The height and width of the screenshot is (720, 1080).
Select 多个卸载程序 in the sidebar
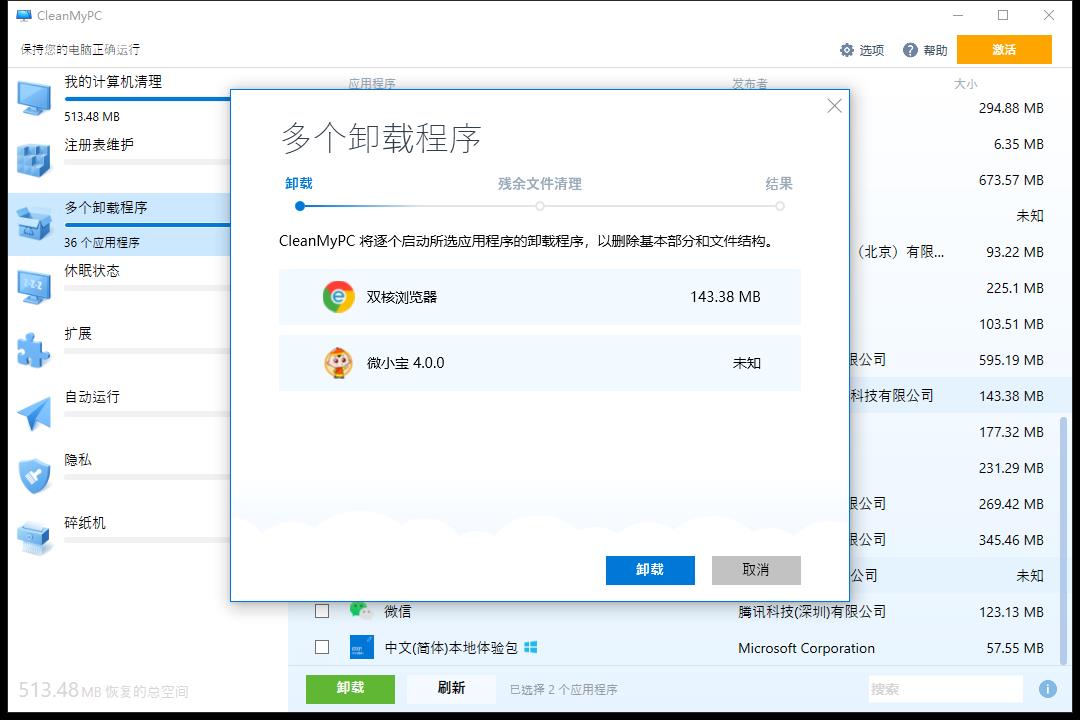coord(106,208)
